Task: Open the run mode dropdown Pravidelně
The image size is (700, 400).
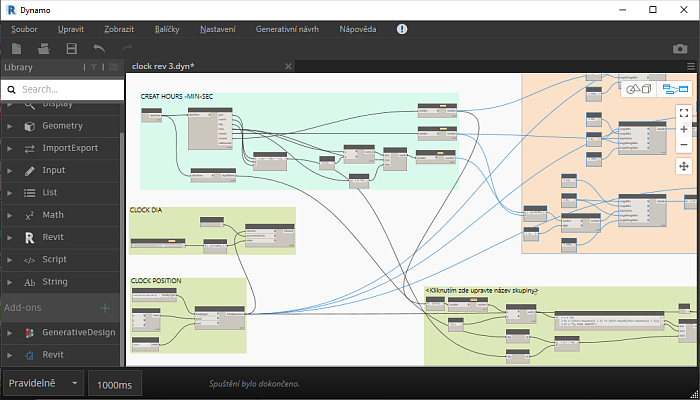Action: [x=42, y=383]
